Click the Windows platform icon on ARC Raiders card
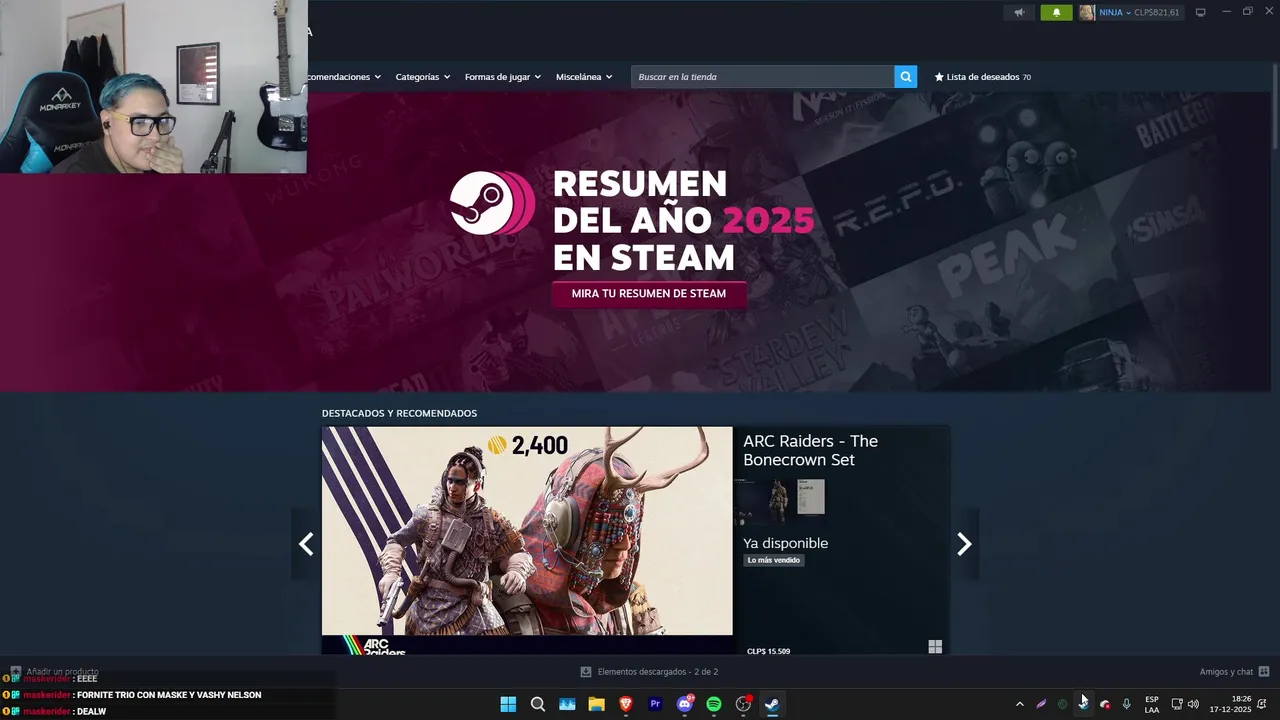Viewport: 1280px width, 720px height. click(x=935, y=647)
